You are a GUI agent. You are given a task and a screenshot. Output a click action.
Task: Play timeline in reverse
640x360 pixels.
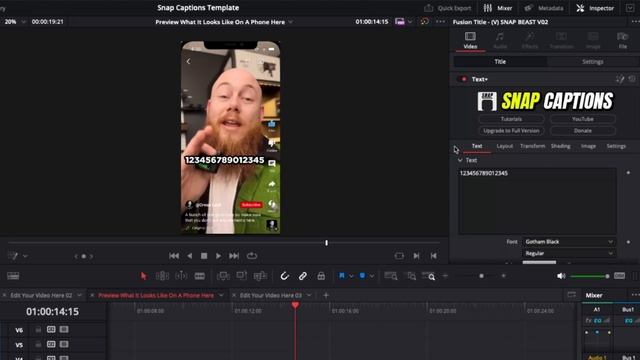coord(189,256)
